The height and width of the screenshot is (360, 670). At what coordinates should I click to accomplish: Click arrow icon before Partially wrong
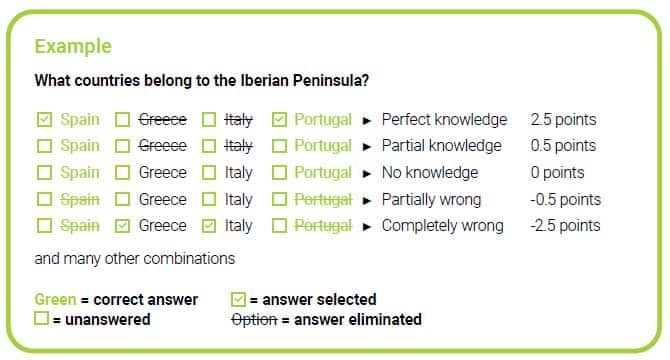click(366, 200)
